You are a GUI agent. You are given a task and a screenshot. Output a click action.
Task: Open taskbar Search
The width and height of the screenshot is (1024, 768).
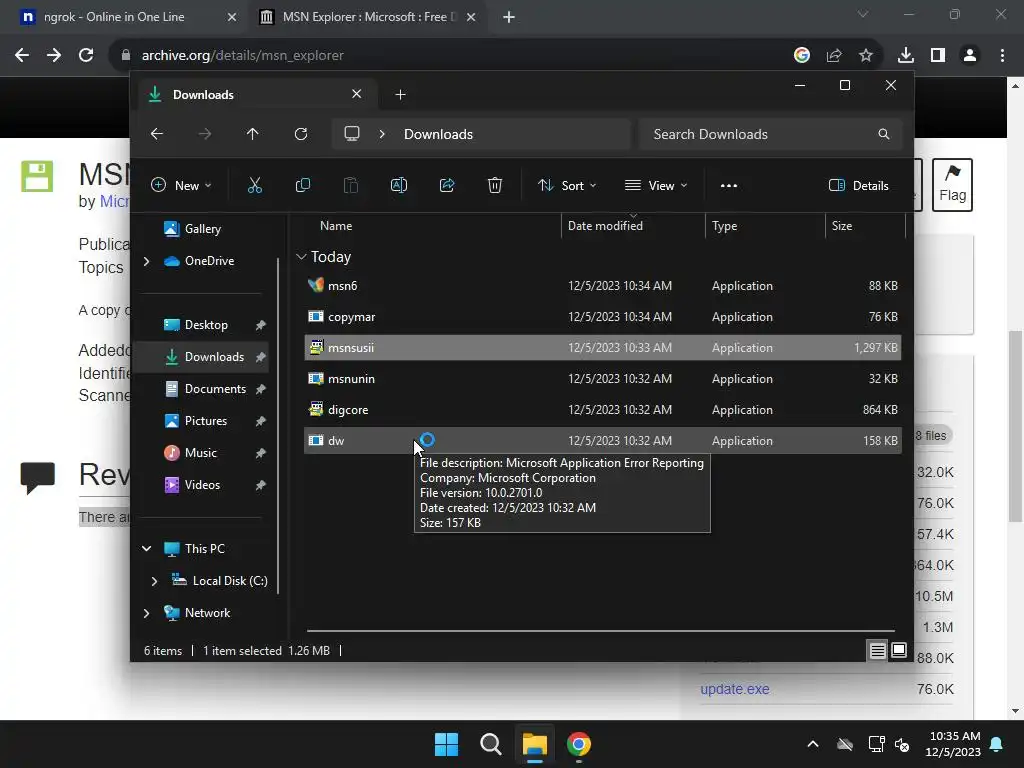490,744
